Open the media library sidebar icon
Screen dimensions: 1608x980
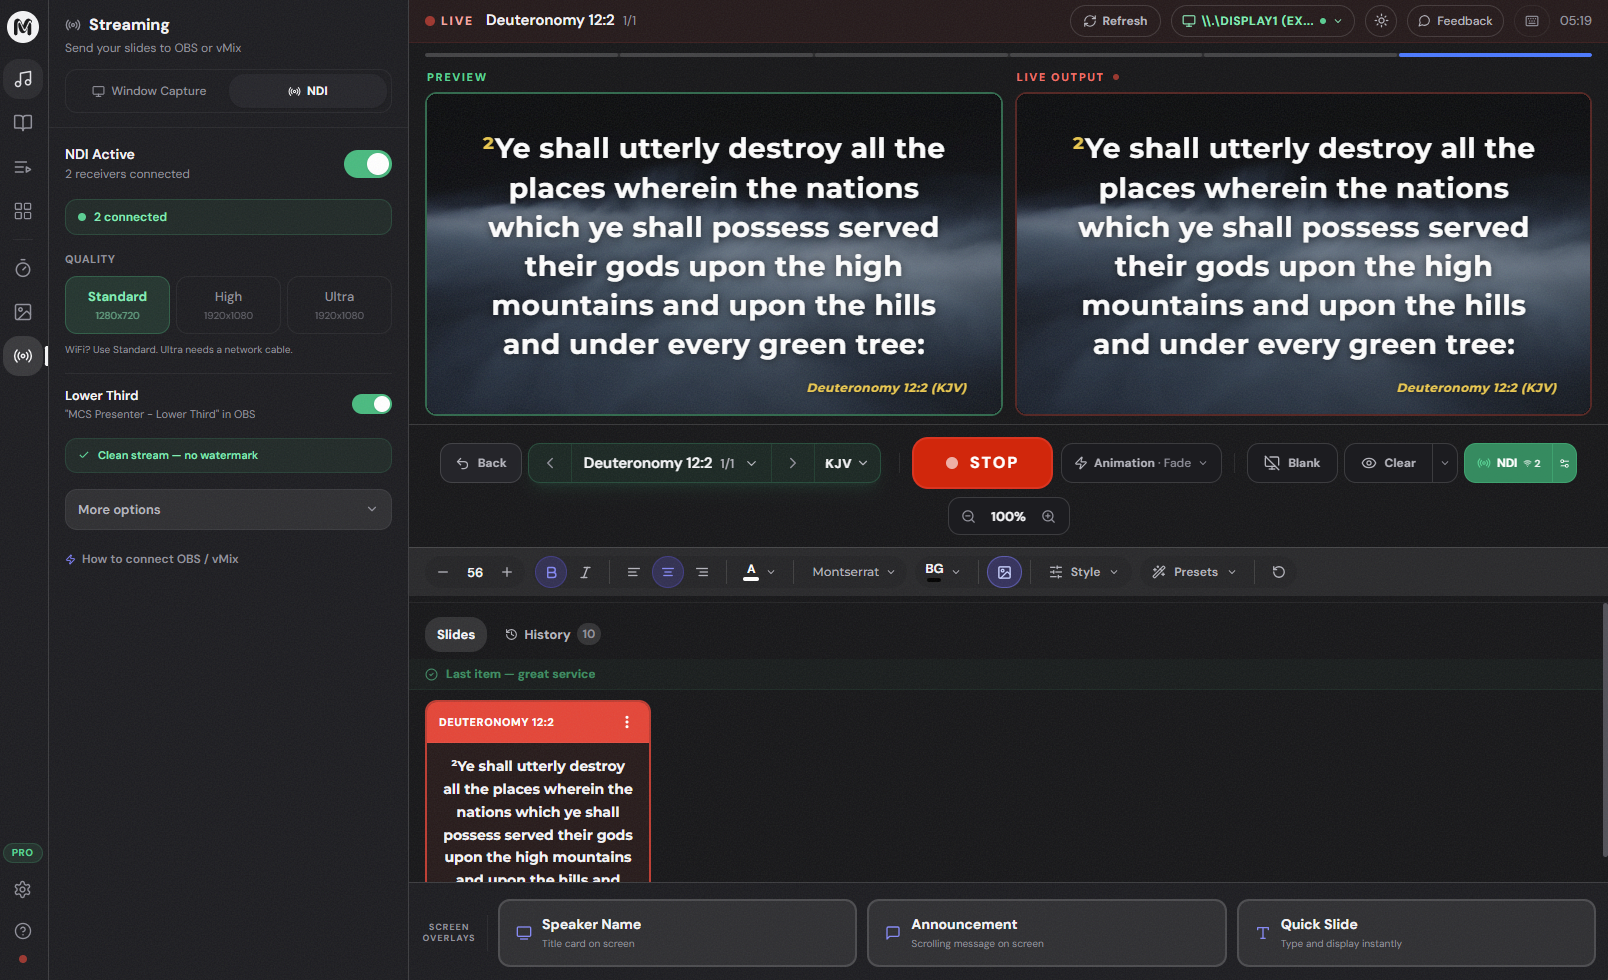pyautogui.click(x=23, y=312)
